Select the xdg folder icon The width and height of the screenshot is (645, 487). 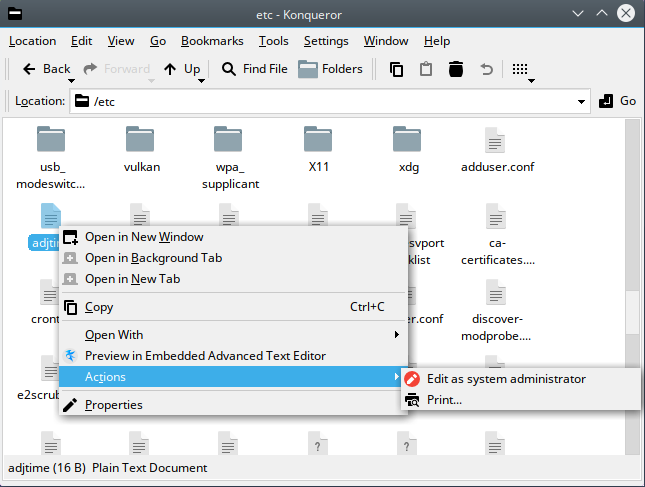(407, 139)
